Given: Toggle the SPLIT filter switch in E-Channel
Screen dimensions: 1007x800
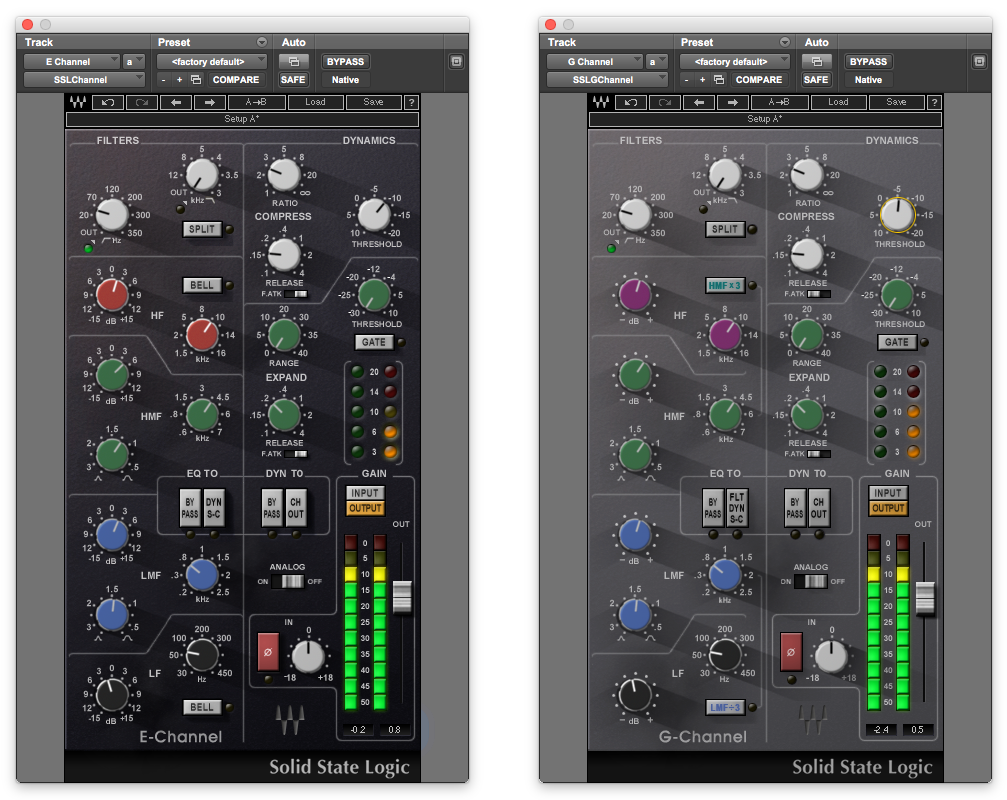Looking at the screenshot, I should pos(202,229).
